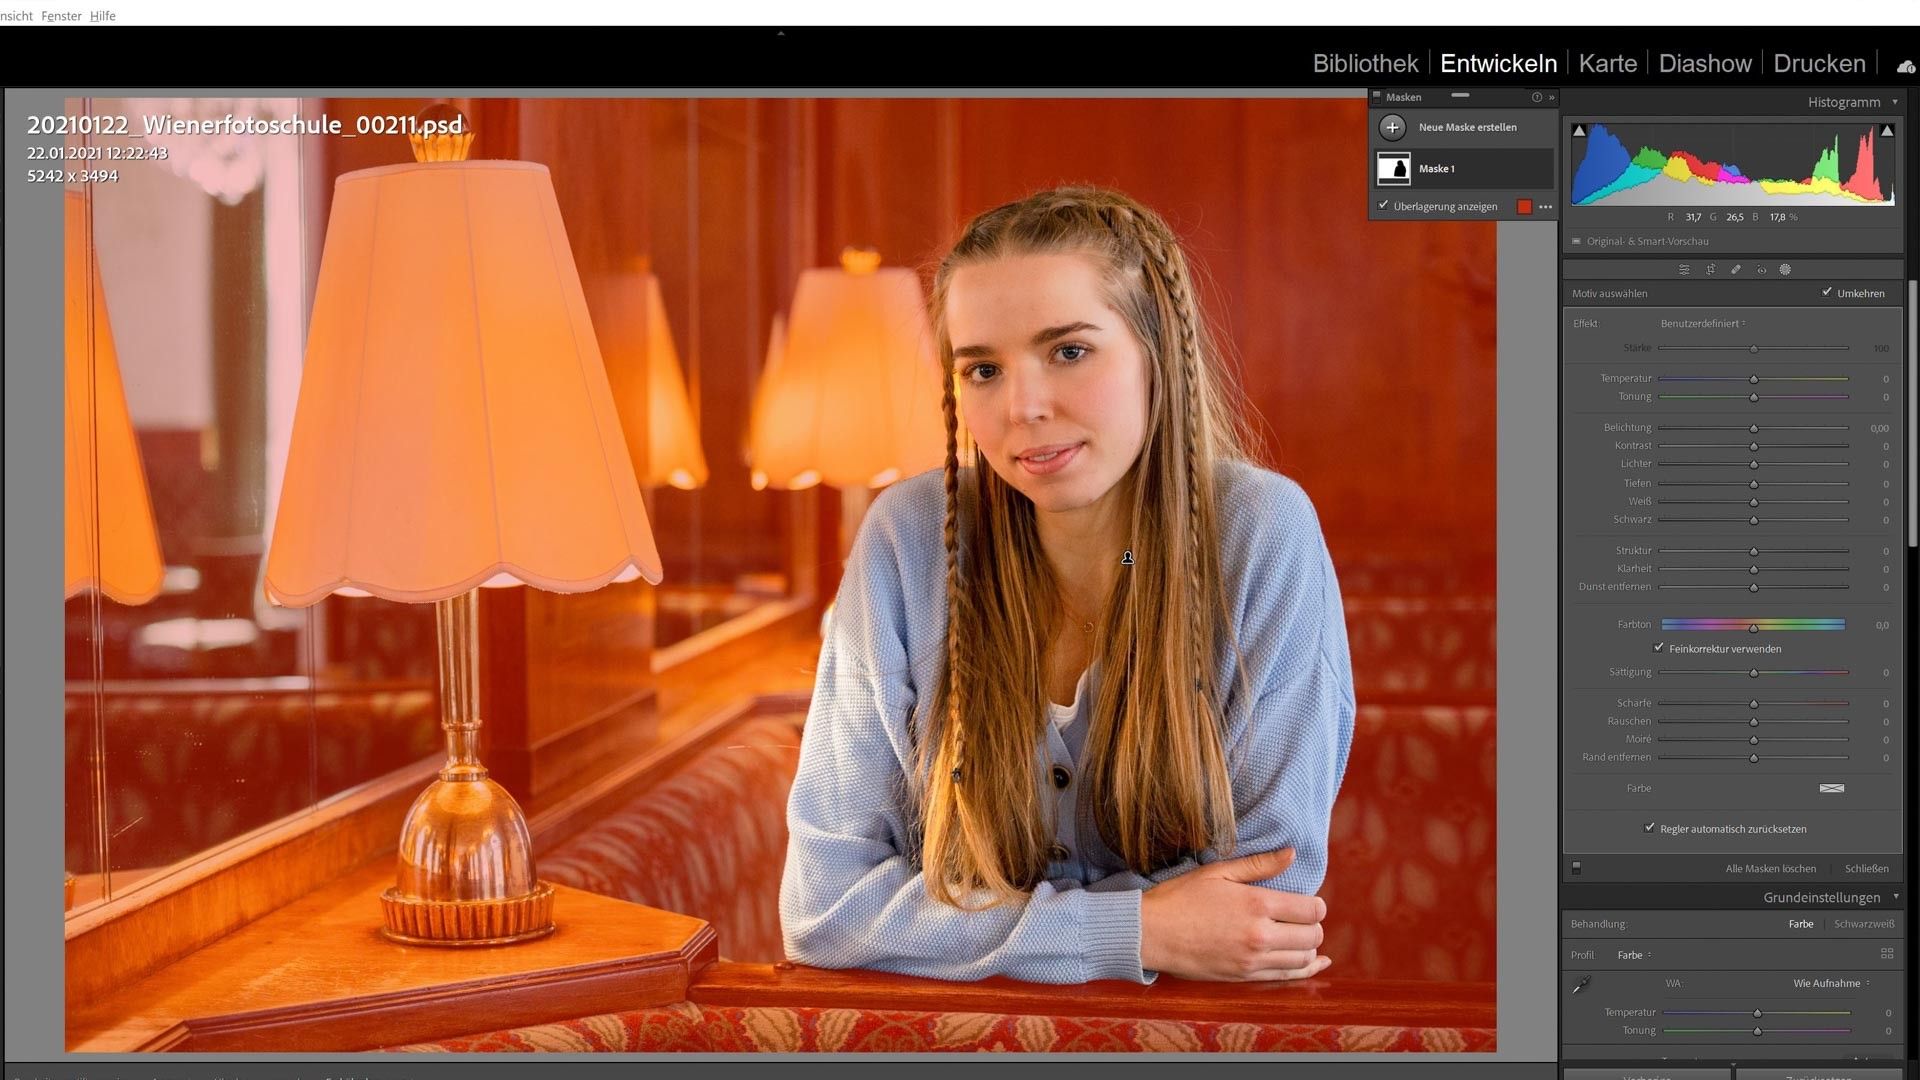Click the subject mask pin on photo
Screen dimensions: 1920x1080
tap(1128, 558)
